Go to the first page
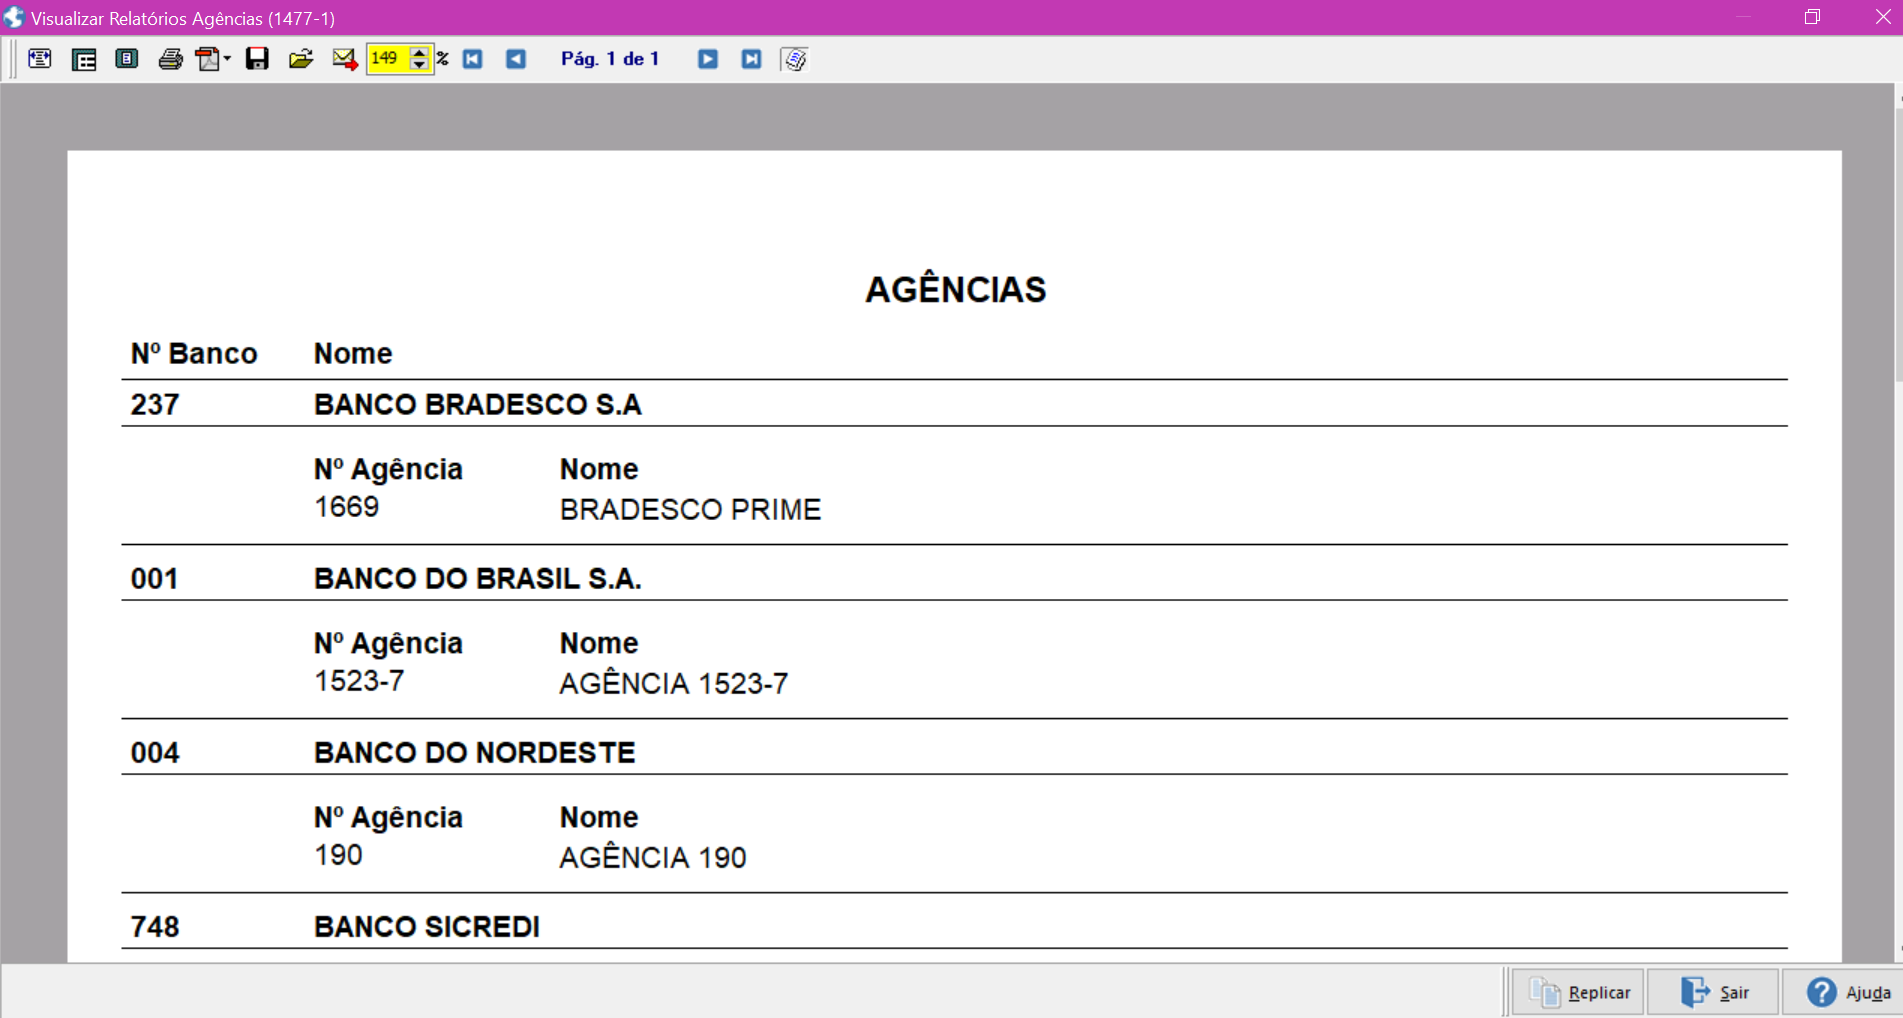 473,59
